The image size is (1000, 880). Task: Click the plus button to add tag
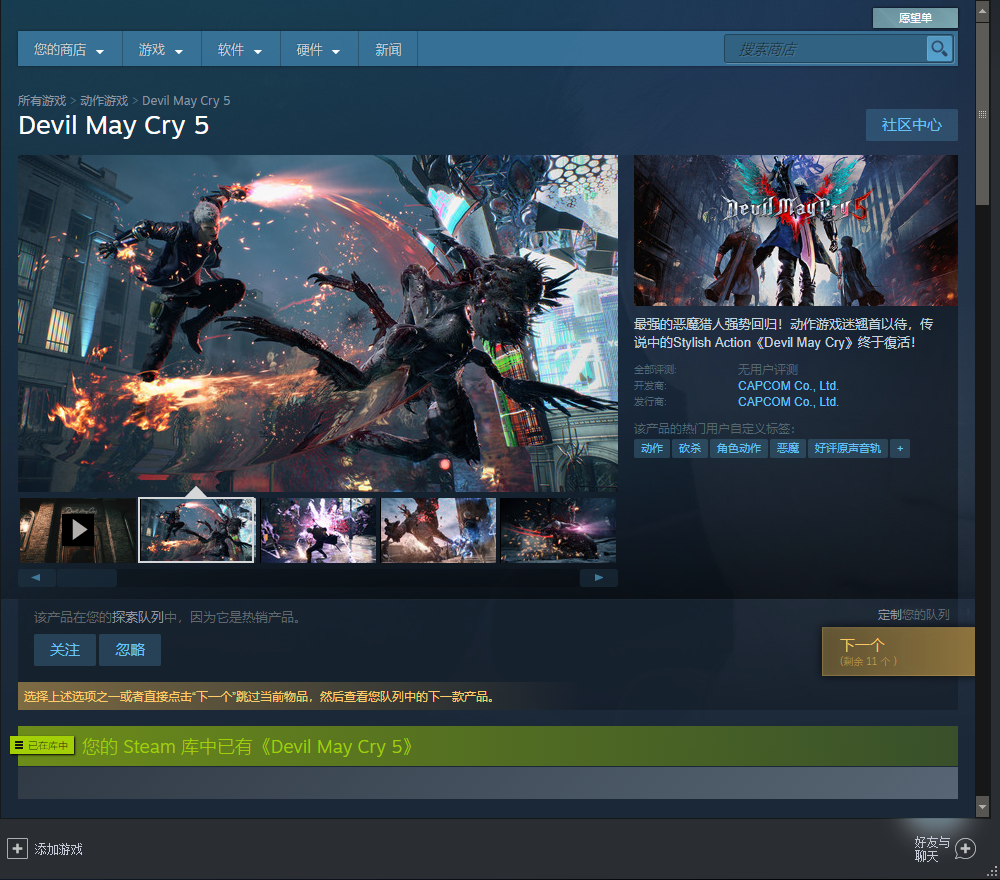pos(900,449)
